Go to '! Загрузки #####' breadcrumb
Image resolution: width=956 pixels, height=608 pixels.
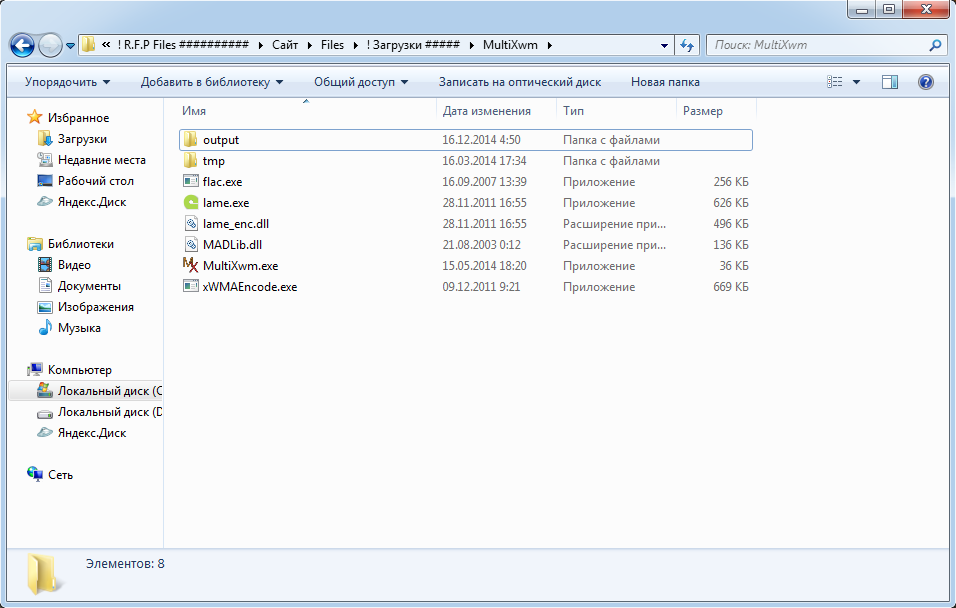coord(413,45)
